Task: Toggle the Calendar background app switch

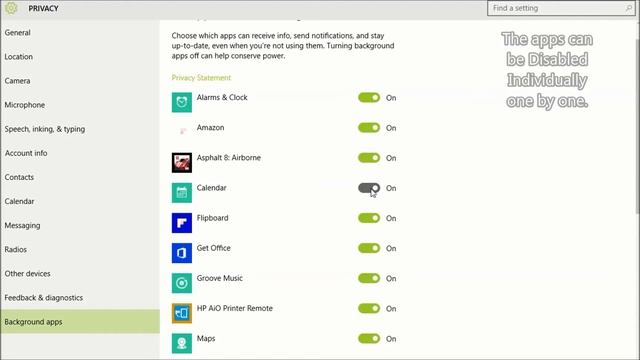Action: [x=369, y=188]
